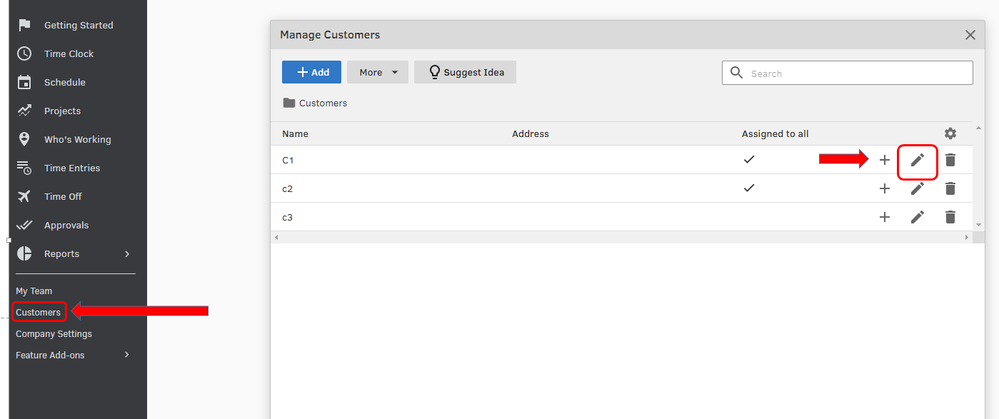This screenshot has width=999, height=419.
Task: Click the Suggest Idea button
Action: point(465,72)
